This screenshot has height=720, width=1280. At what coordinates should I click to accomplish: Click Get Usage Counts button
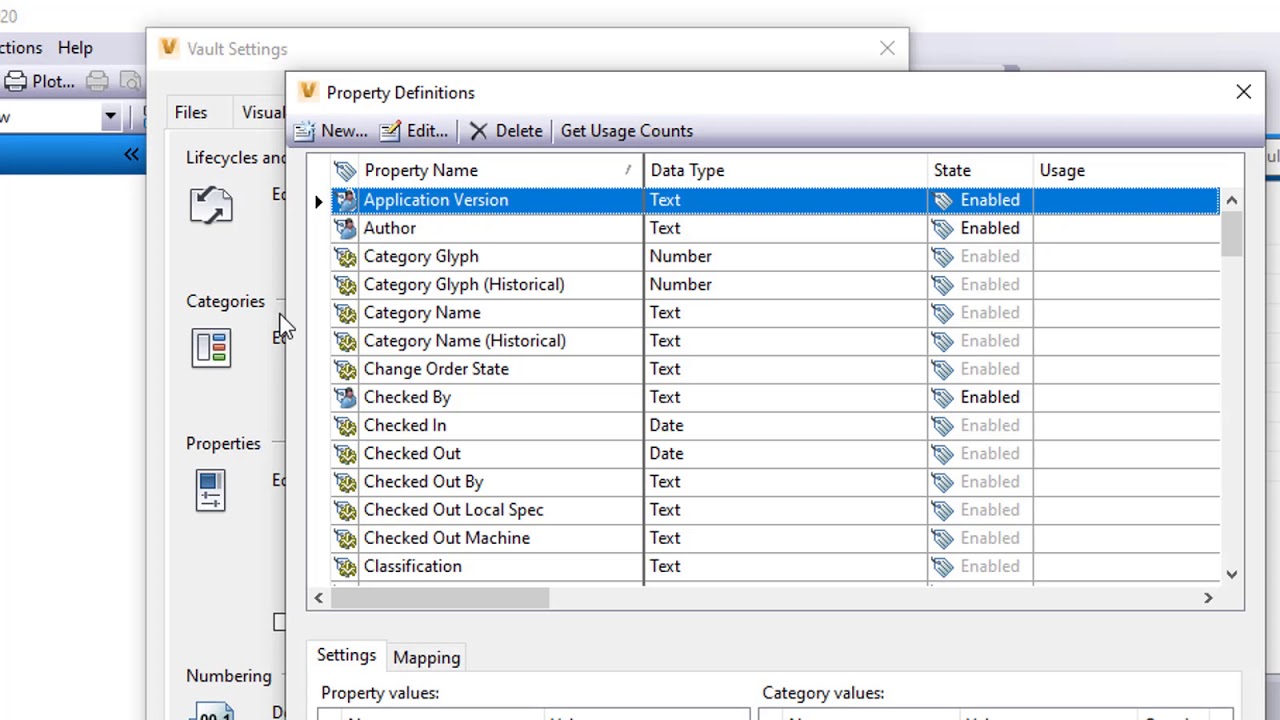click(627, 131)
